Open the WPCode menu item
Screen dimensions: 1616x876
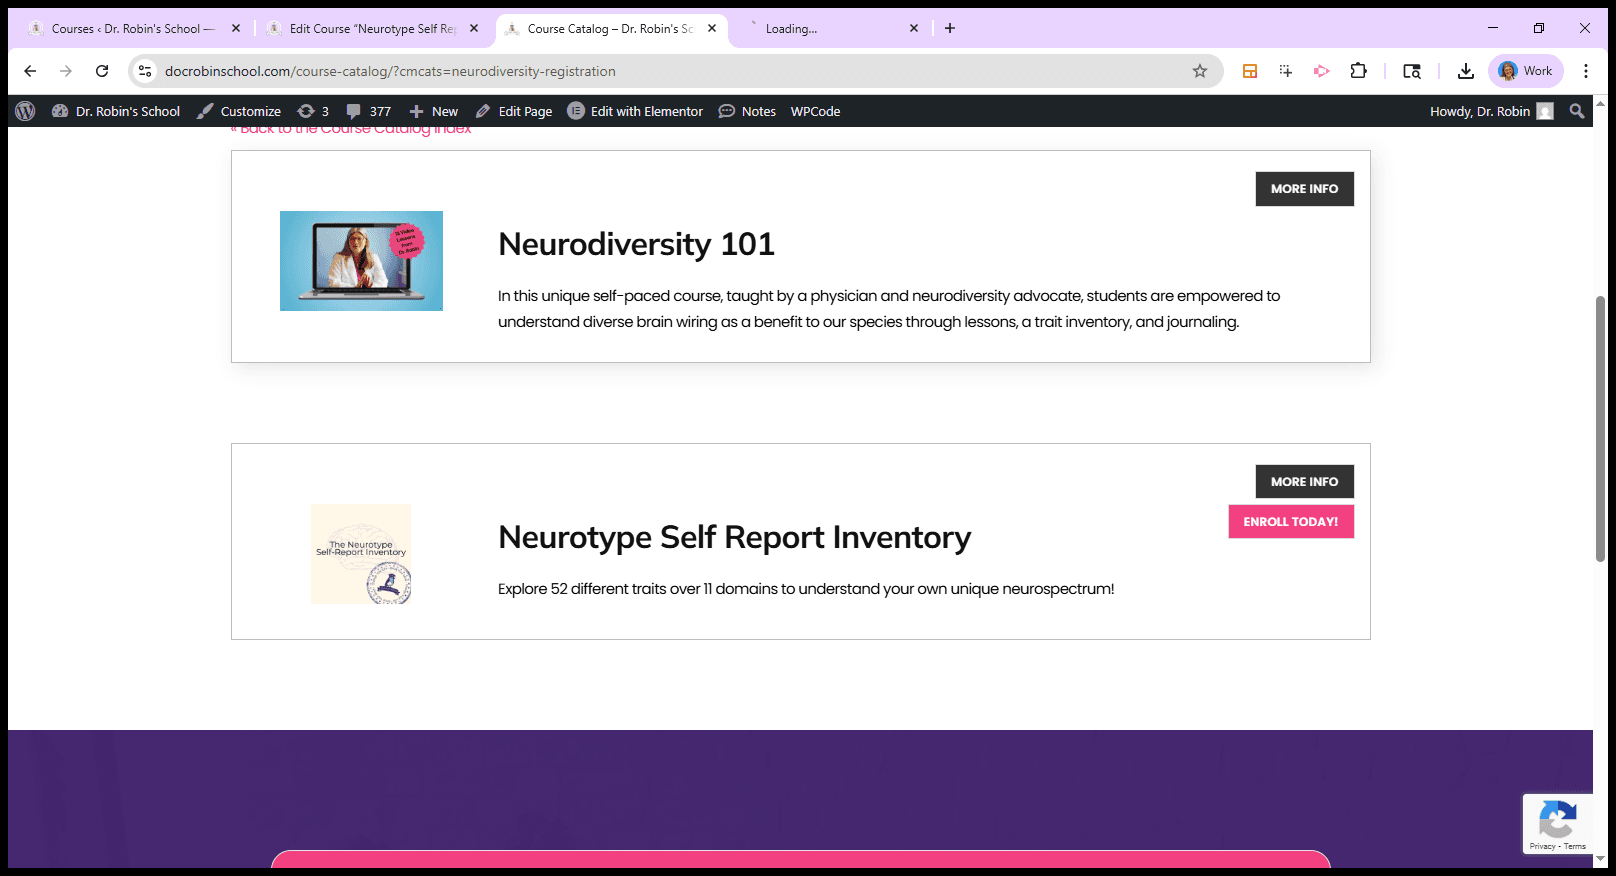[815, 111]
